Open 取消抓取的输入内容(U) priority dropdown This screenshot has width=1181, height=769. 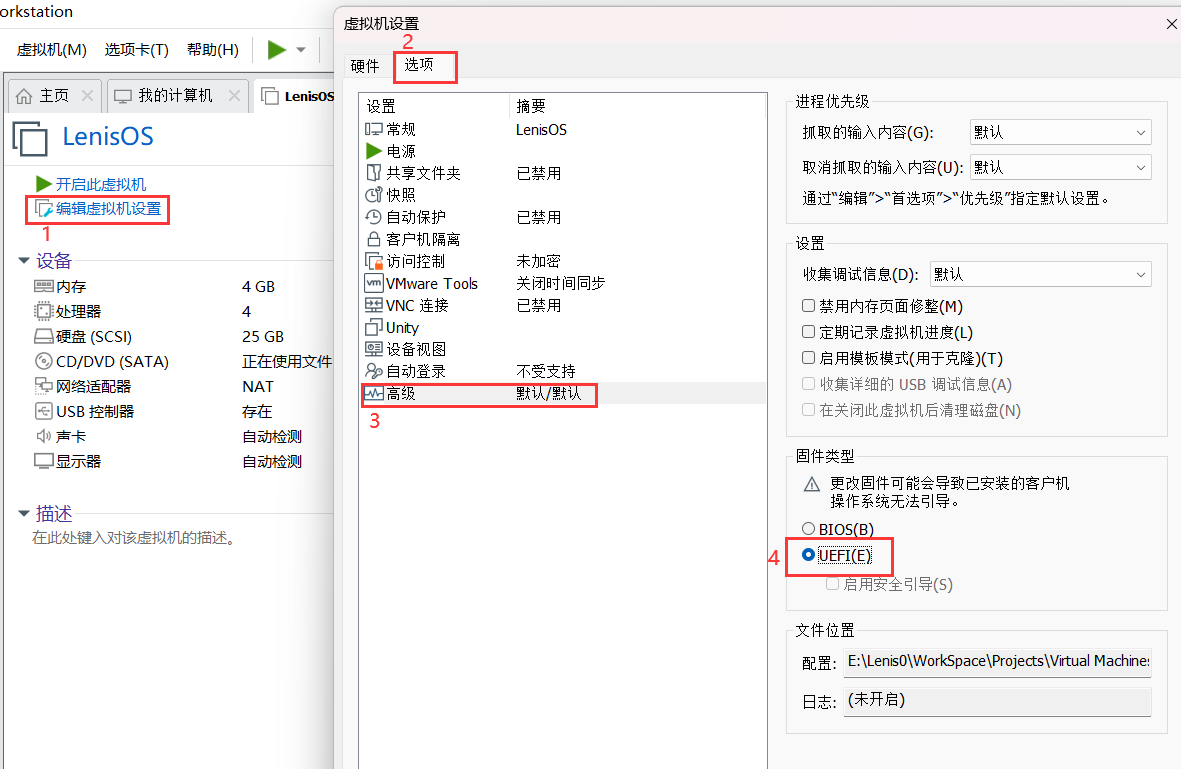(x=1060, y=167)
